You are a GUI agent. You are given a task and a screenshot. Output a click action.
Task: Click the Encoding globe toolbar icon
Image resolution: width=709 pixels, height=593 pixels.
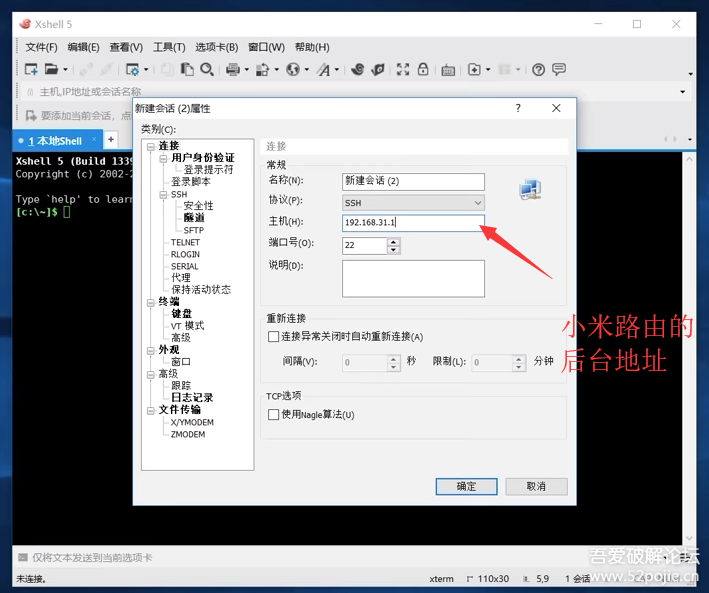[293, 69]
